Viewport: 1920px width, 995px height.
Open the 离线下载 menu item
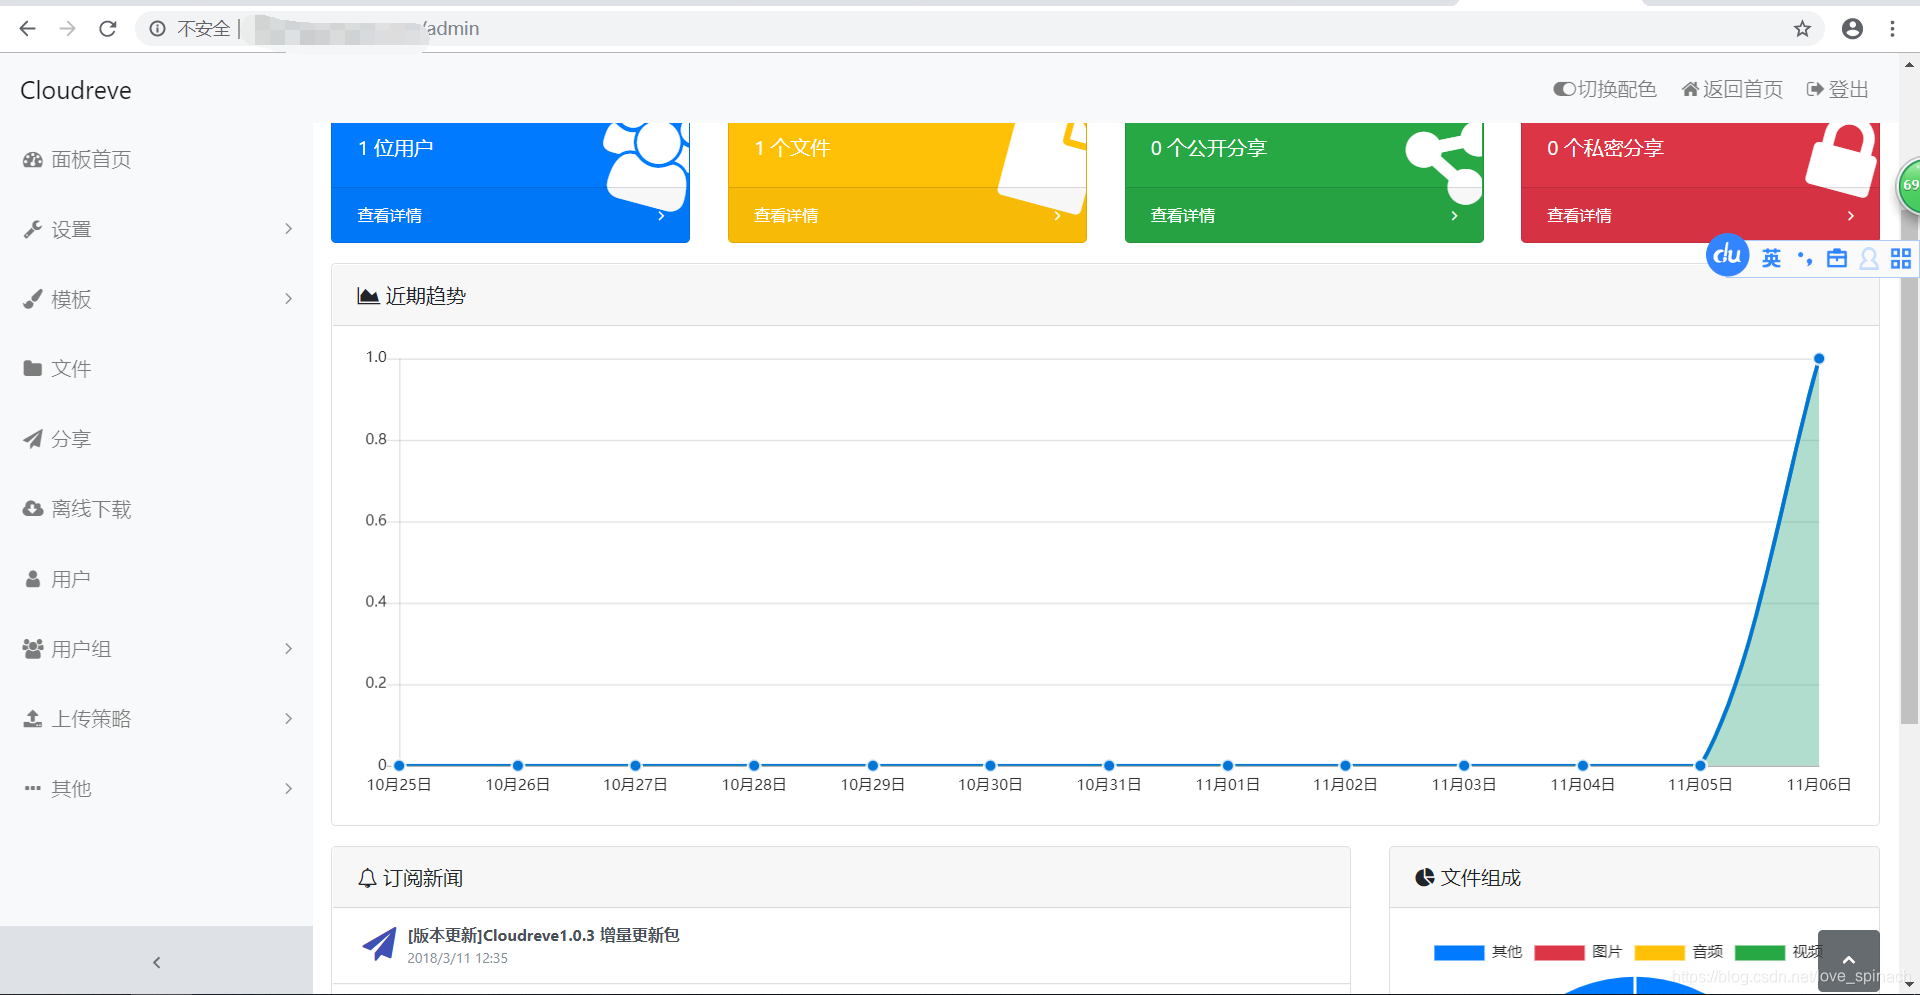[156, 509]
